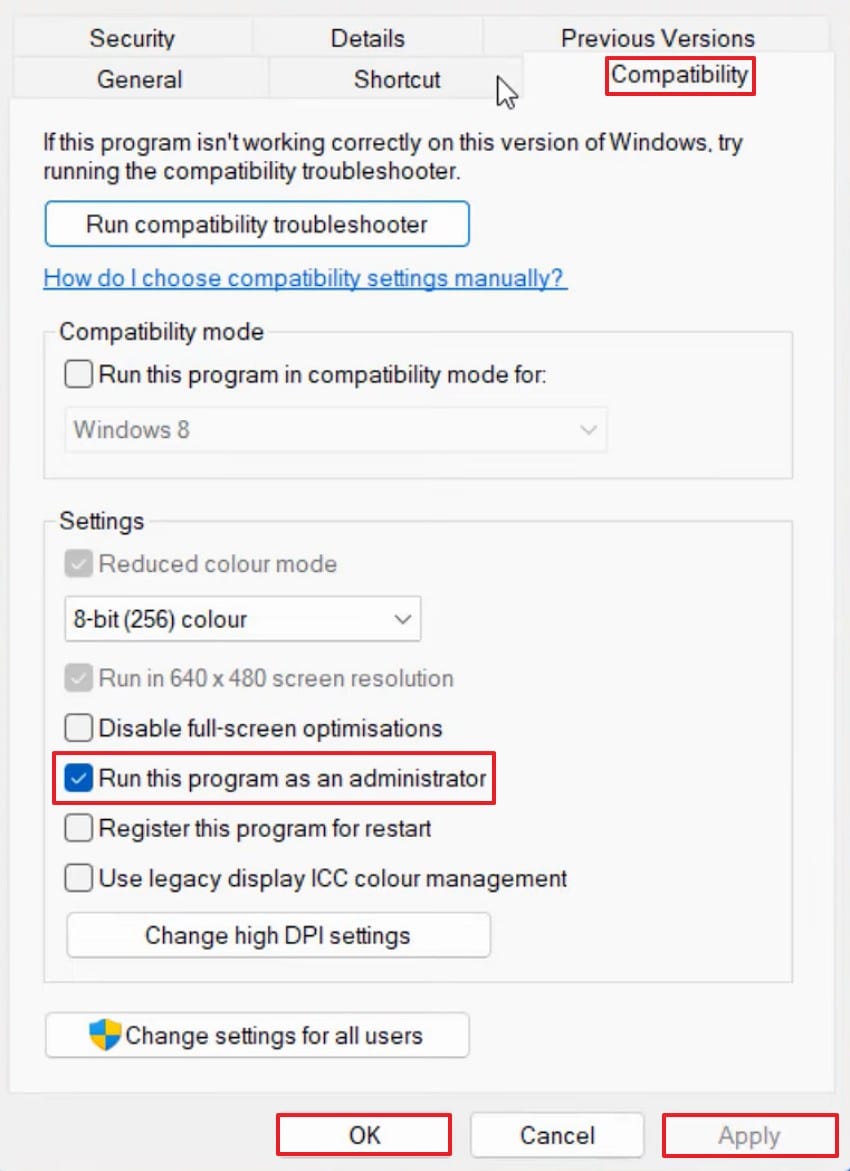
Task: Select the Details tab
Action: [x=367, y=38]
